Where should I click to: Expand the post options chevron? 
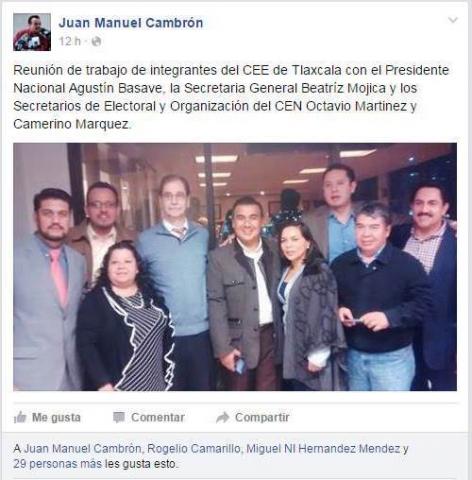(453, 20)
